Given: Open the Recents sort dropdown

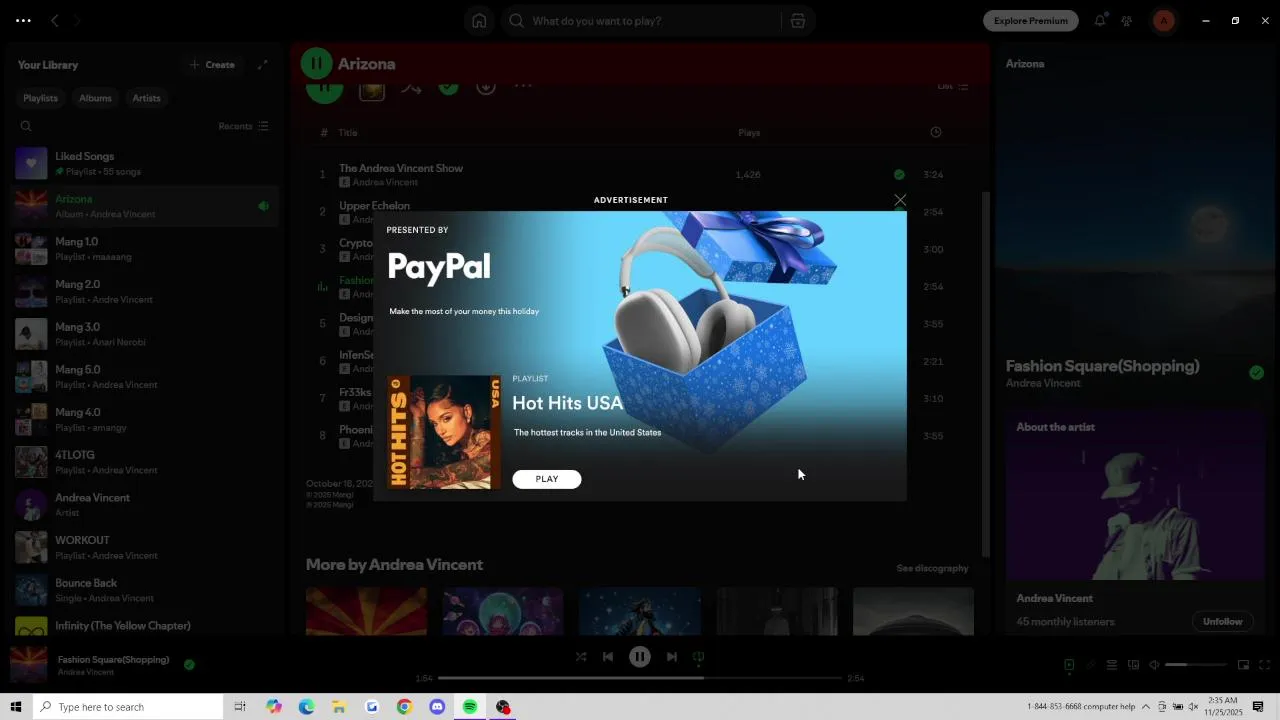Looking at the screenshot, I should tap(244, 126).
